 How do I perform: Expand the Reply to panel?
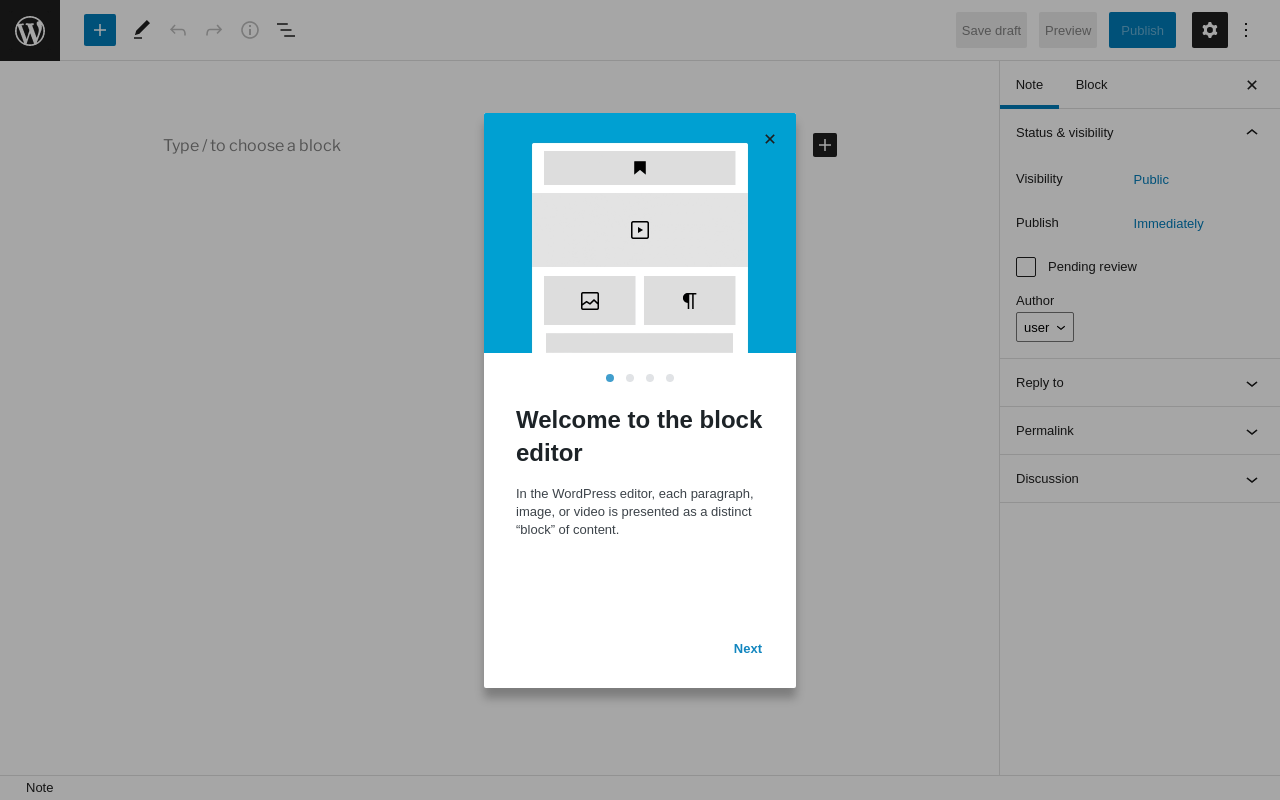click(1140, 383)
